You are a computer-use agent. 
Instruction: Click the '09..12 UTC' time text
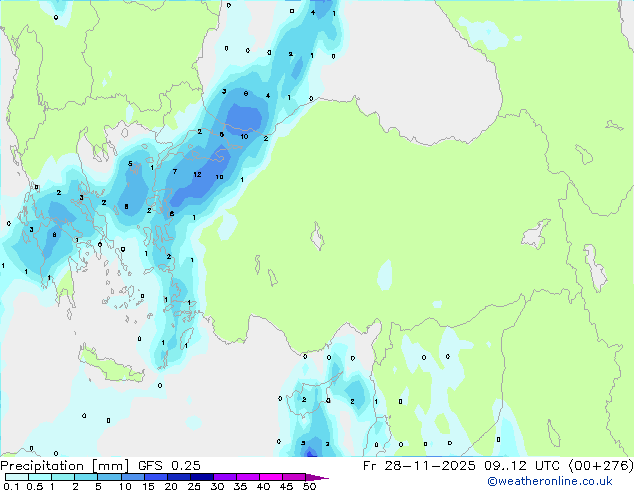pos(522,466)
